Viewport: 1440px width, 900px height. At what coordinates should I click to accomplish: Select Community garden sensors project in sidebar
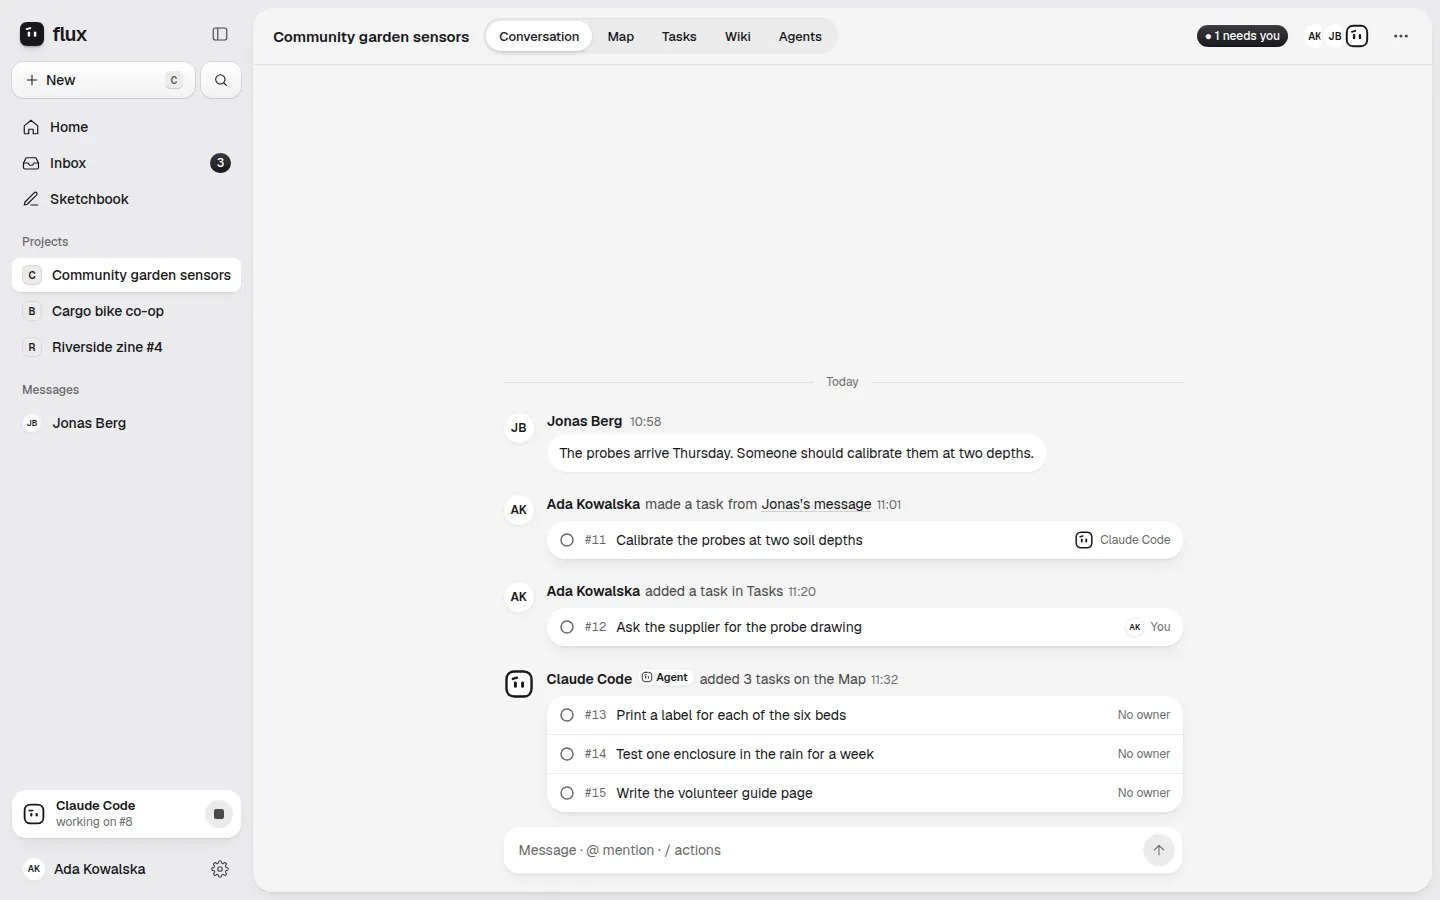tap(126, 275)
